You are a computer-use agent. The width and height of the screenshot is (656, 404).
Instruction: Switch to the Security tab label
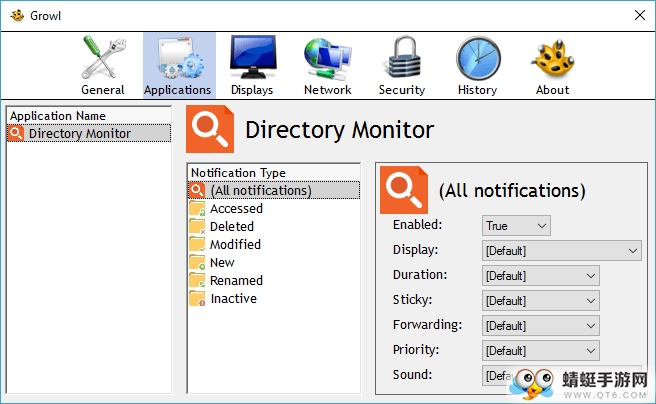tap(402, 90)
